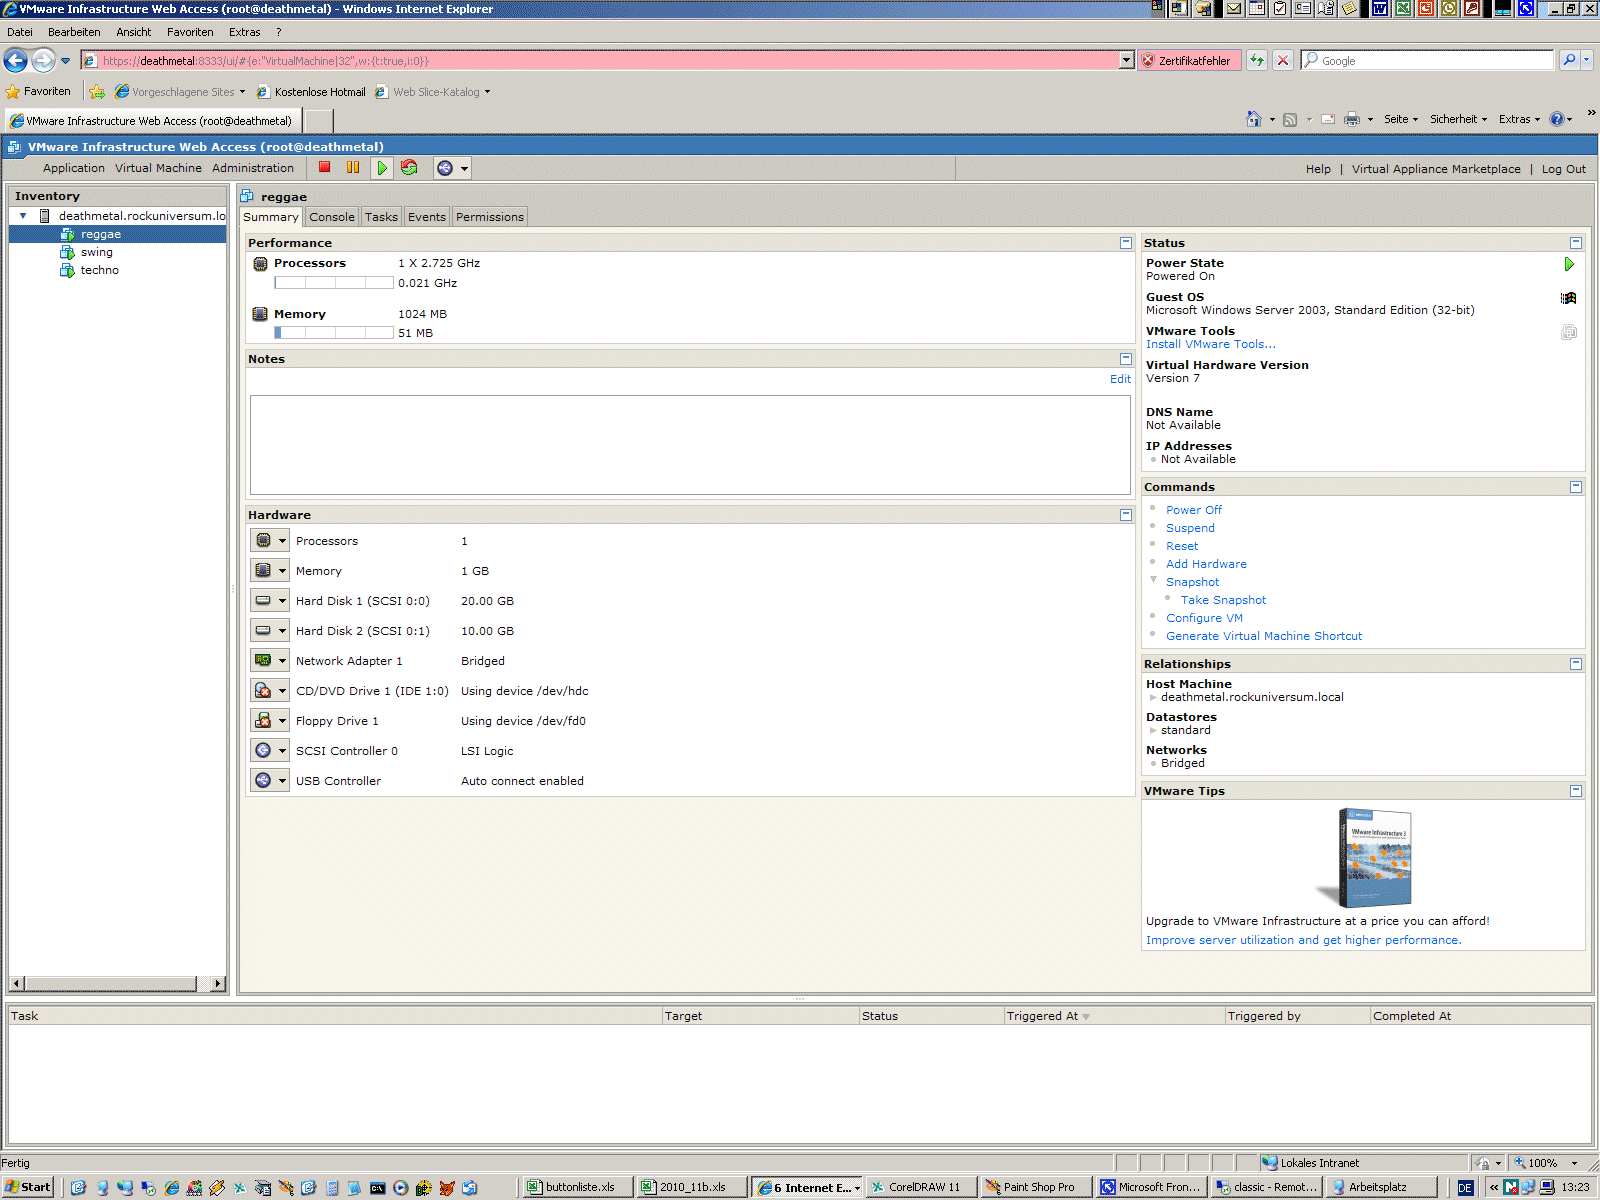The image size is (1600, 1200).
Task: Open Hard Disk 2 dropdown icon
Action: pos(269,631)
